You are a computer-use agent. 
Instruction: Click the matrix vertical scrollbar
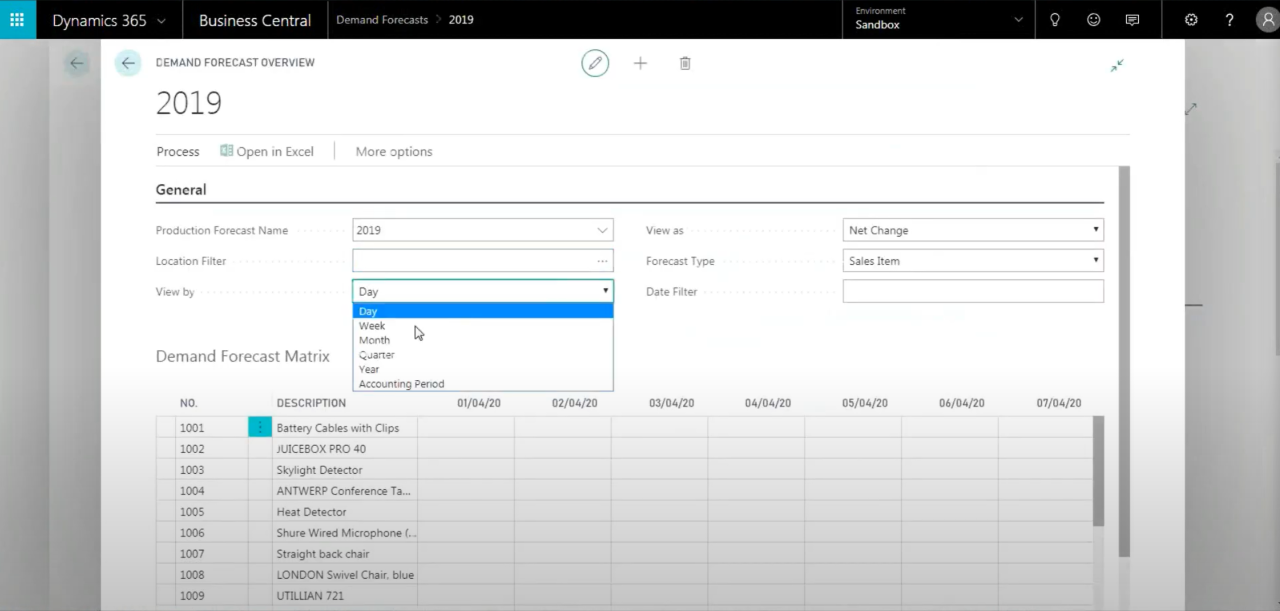[x=1098, y=470]
